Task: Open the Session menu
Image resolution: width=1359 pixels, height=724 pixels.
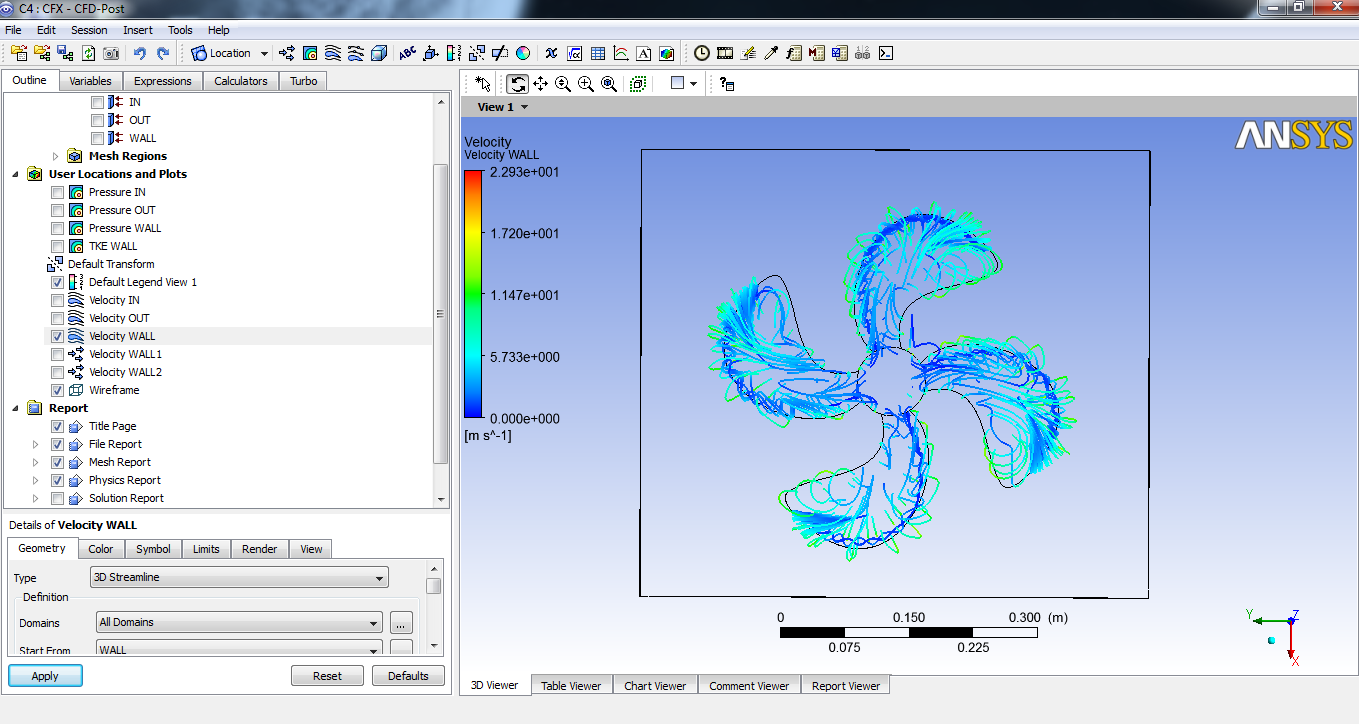Action: 89,30
